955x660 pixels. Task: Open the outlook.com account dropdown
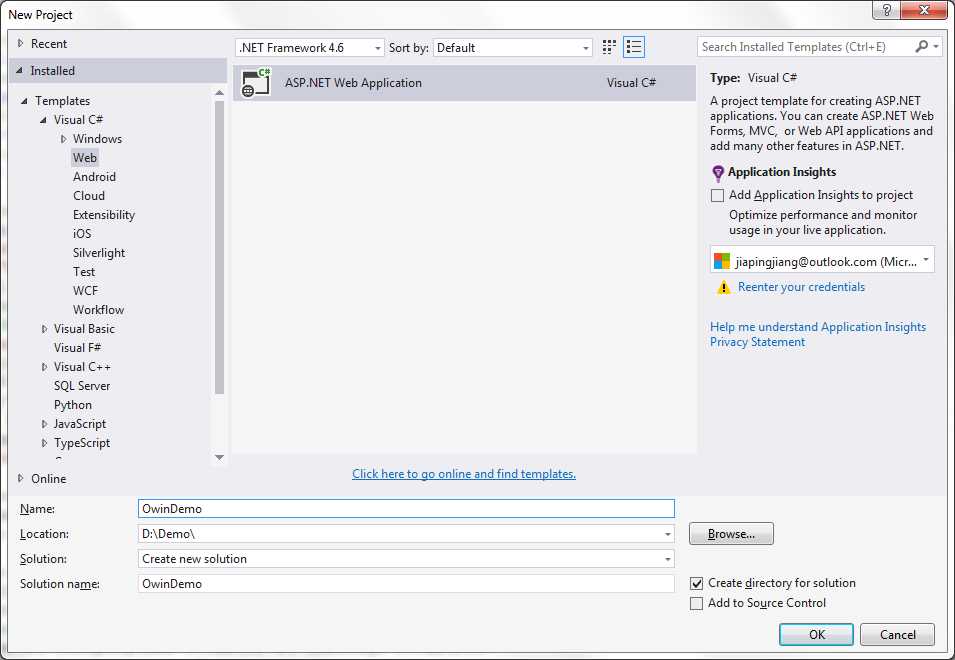(x=822, y=261)
